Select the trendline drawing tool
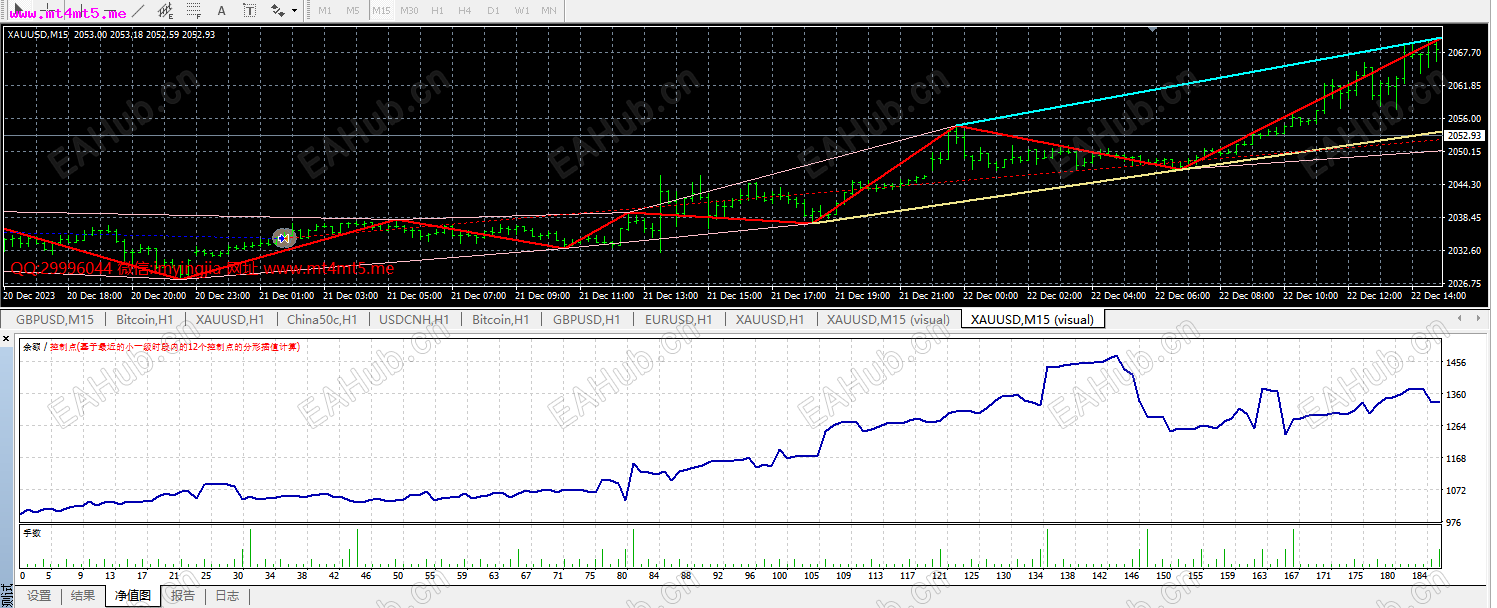Image resolution: width=1497 pixels, height=608 pixels. point(138,10)
